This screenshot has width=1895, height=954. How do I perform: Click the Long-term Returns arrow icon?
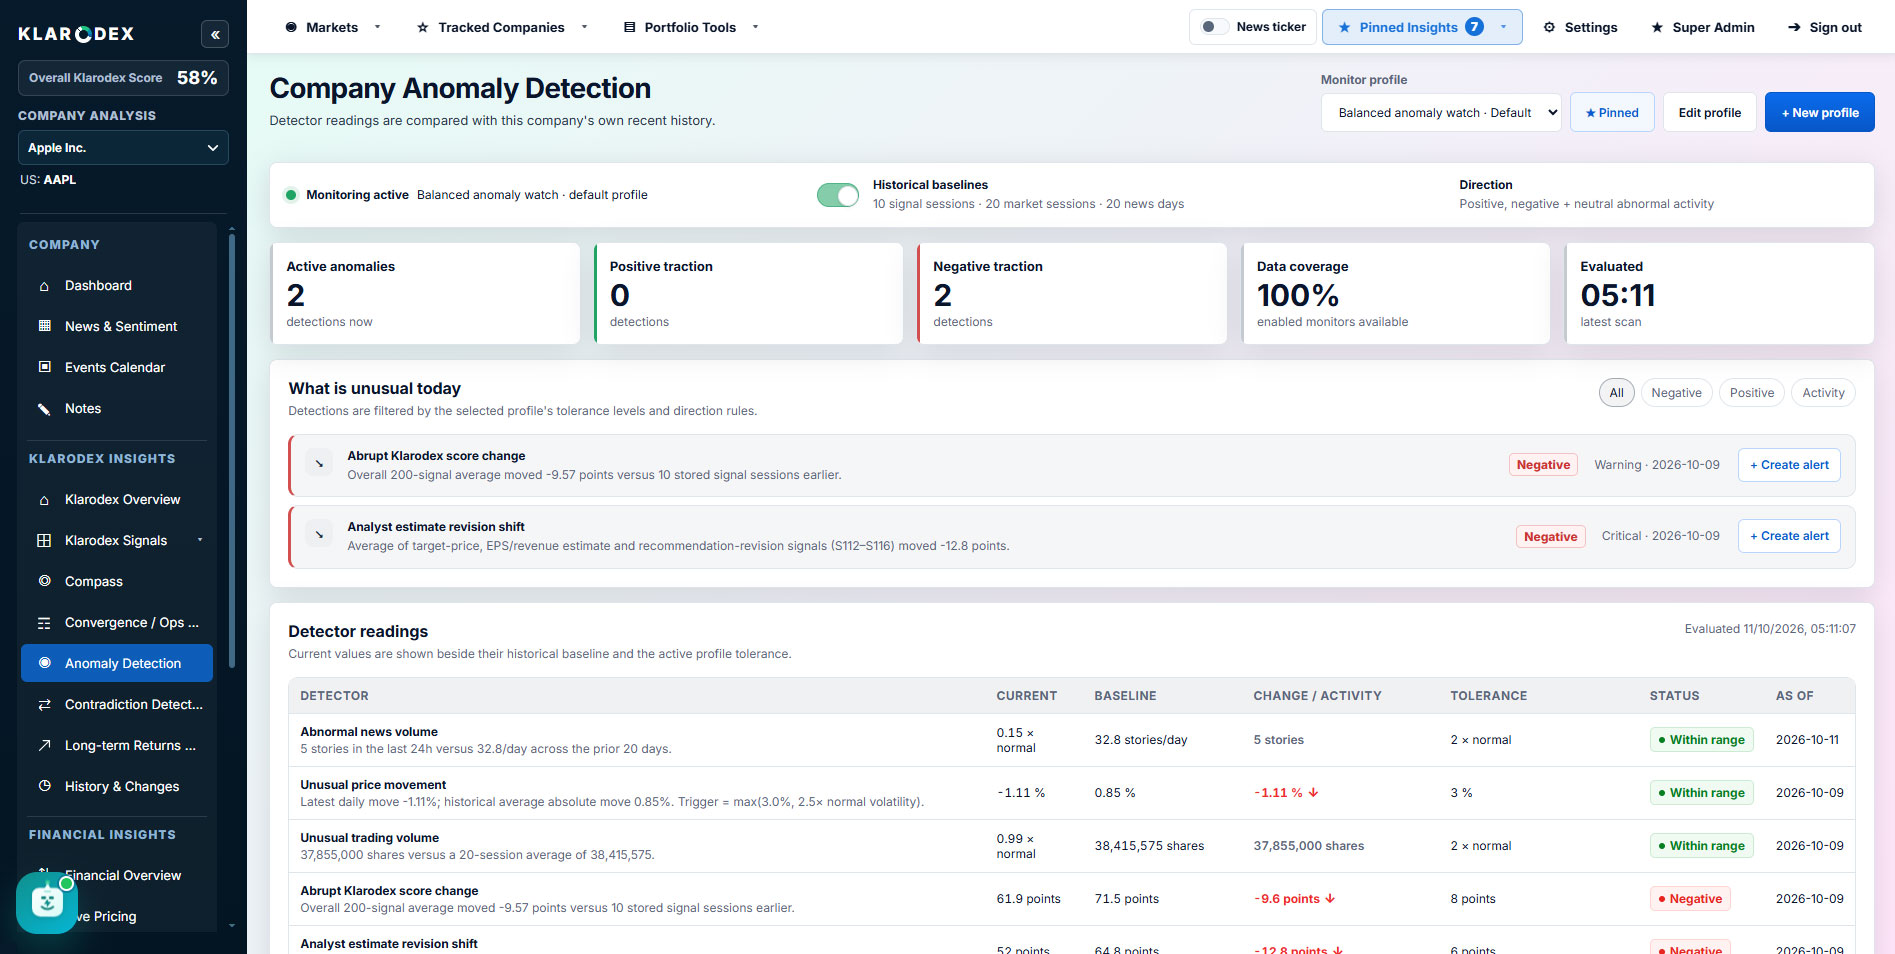click(x=44, y=745)
